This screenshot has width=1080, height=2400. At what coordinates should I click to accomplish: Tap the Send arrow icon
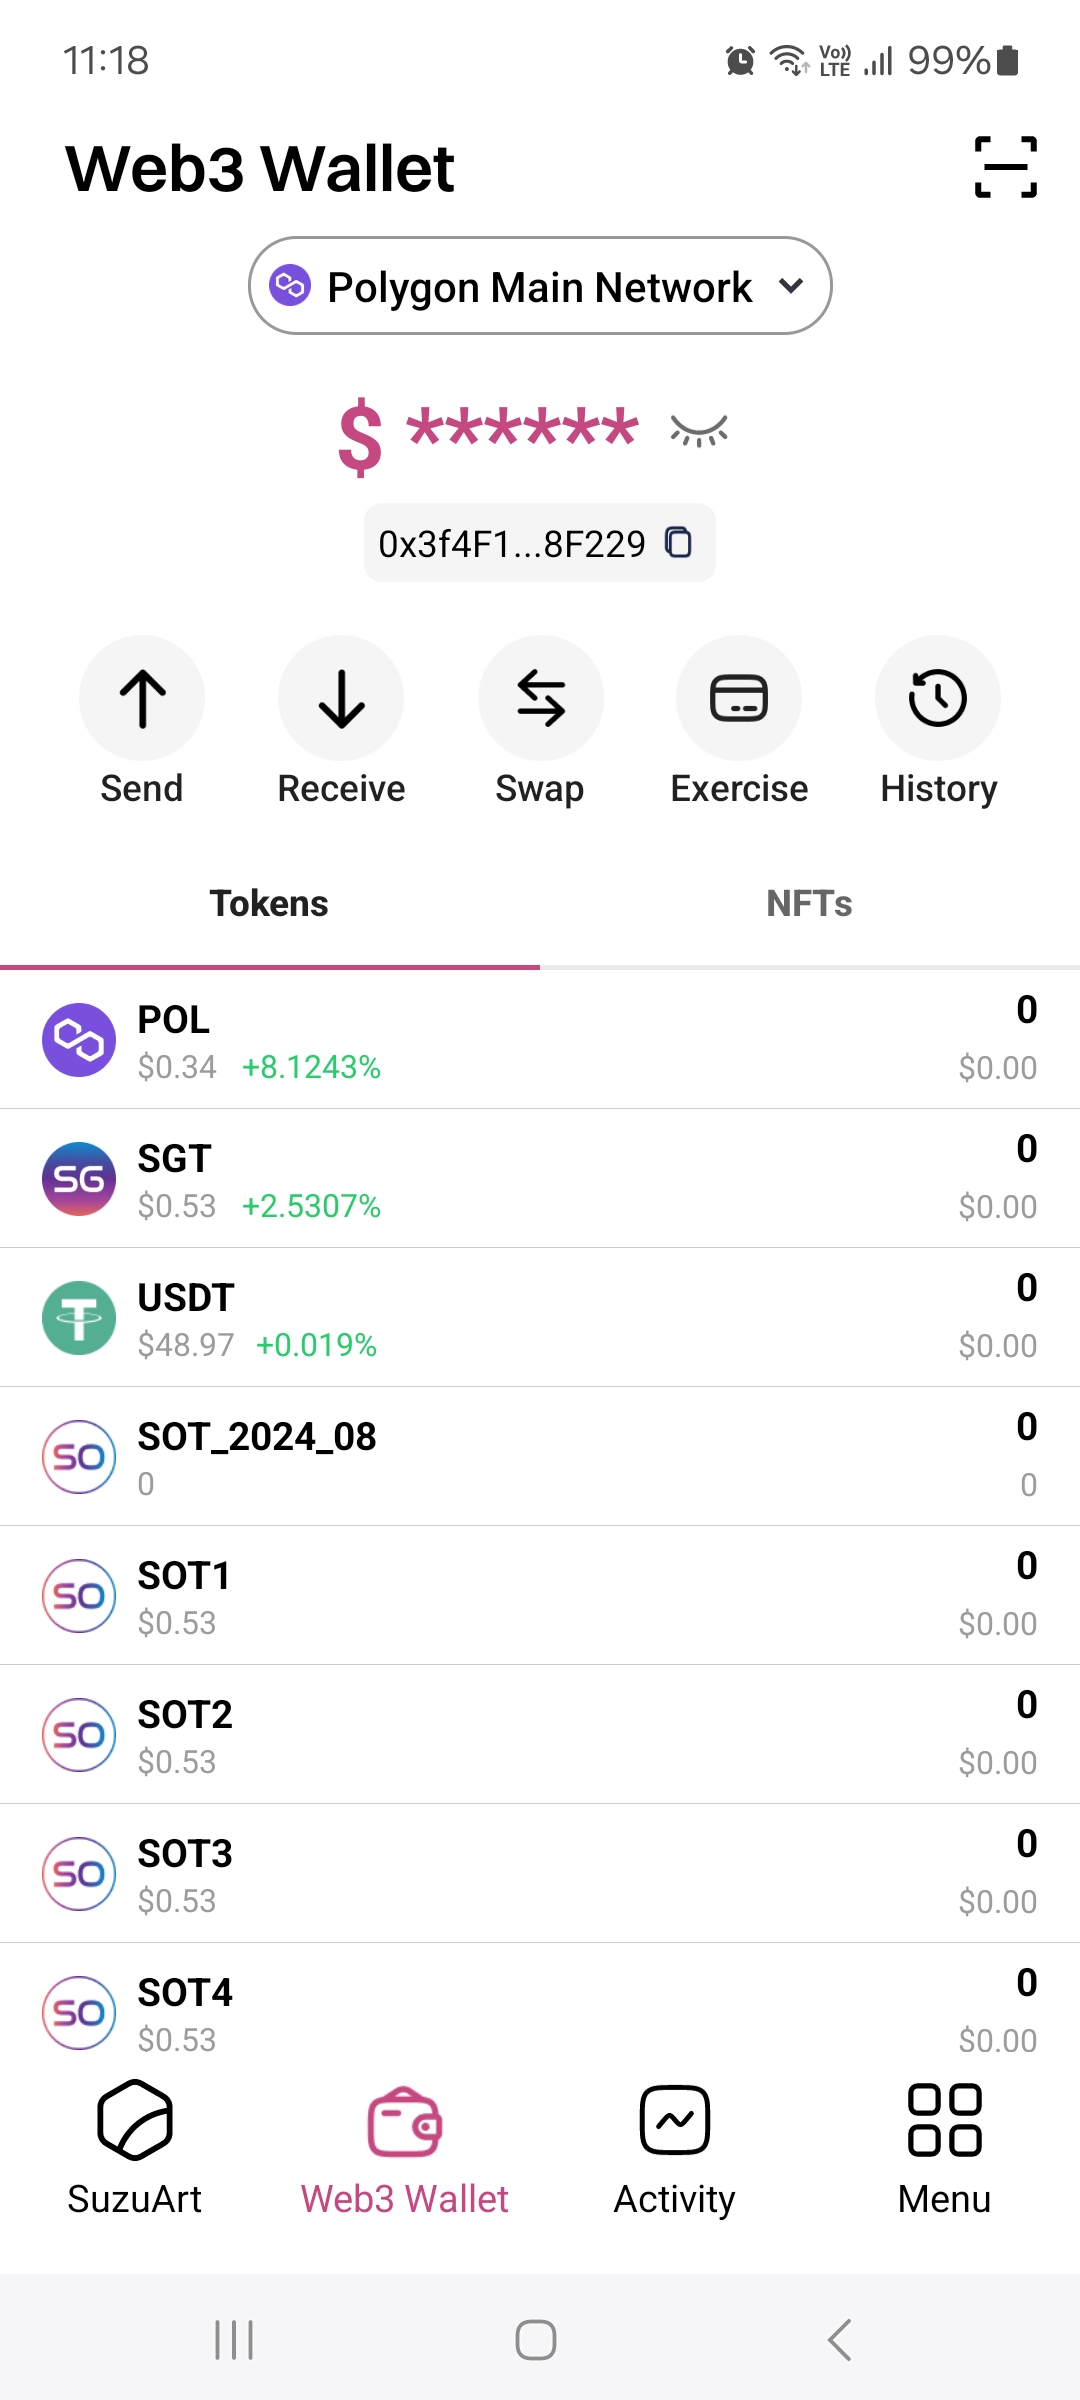point(142,698)
